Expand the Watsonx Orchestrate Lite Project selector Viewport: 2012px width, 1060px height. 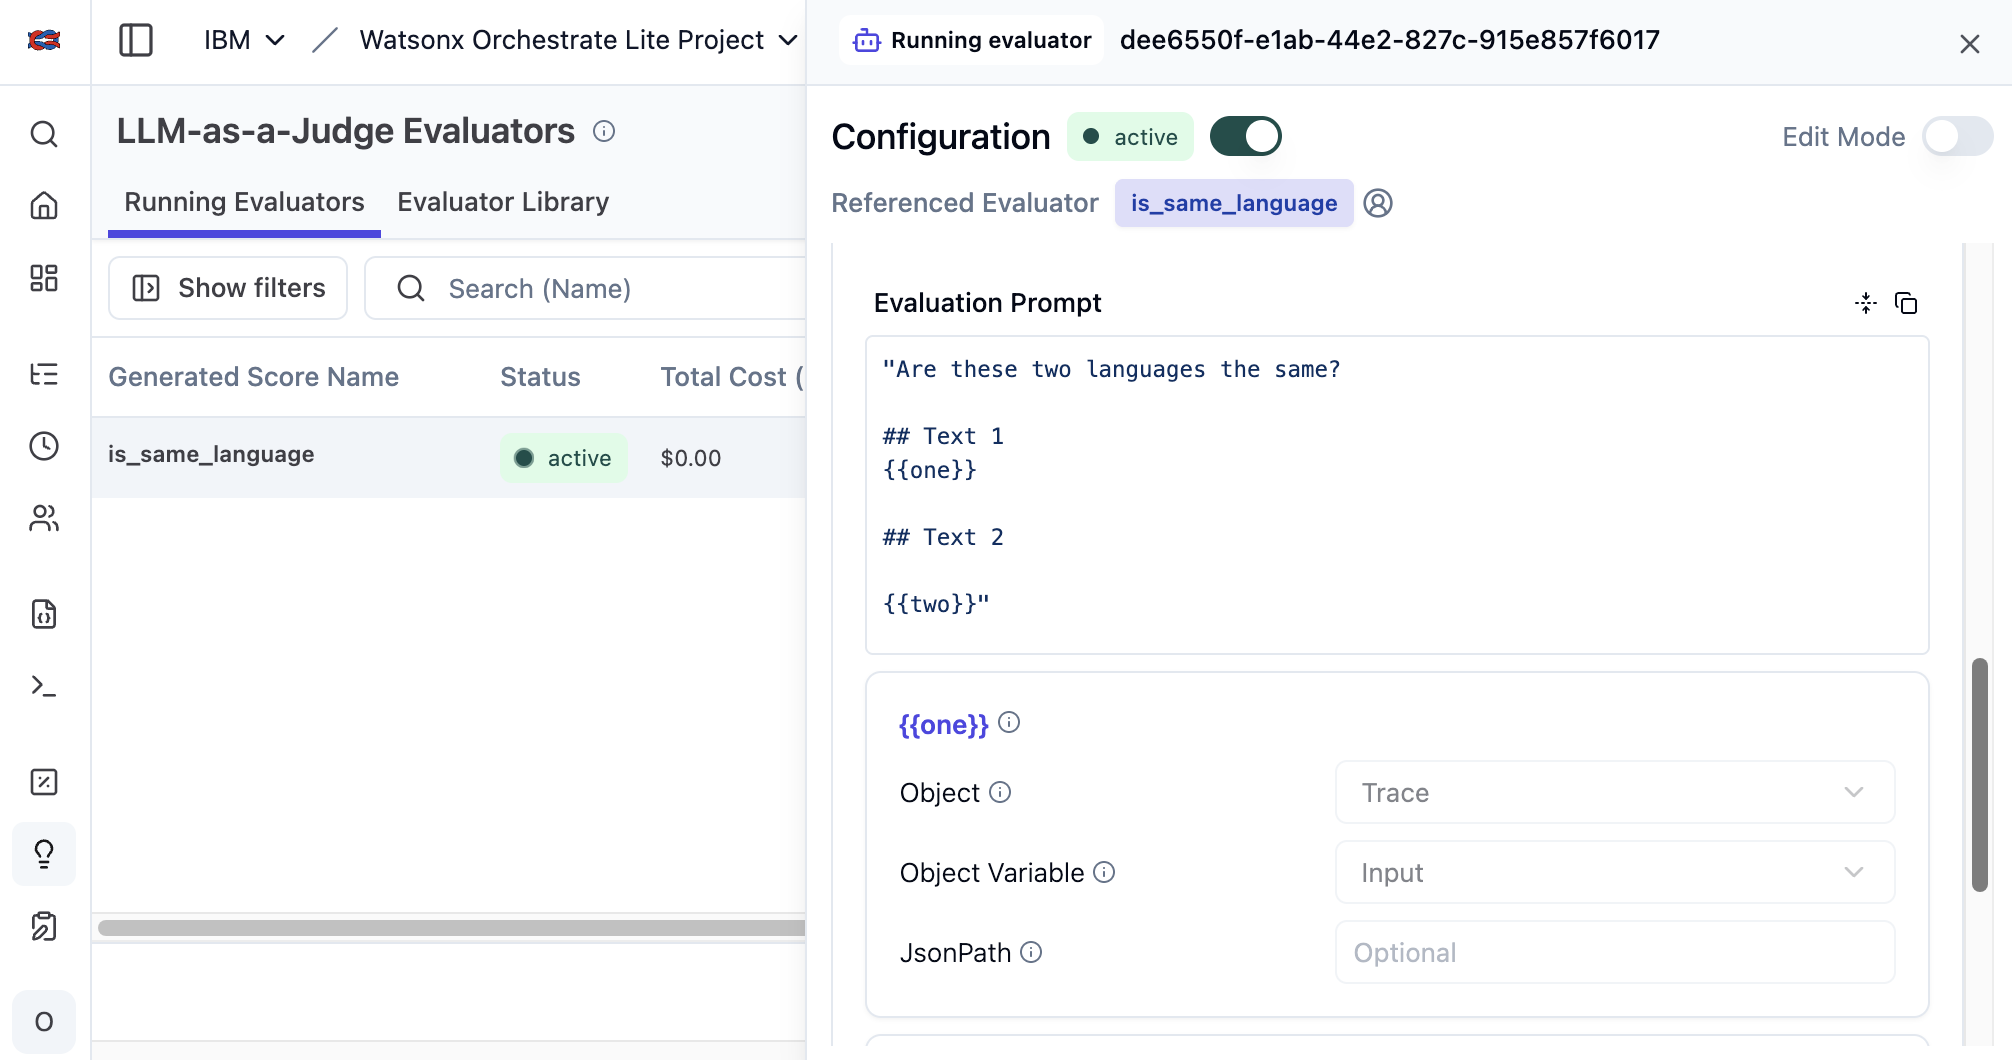(x=578, y=40)
